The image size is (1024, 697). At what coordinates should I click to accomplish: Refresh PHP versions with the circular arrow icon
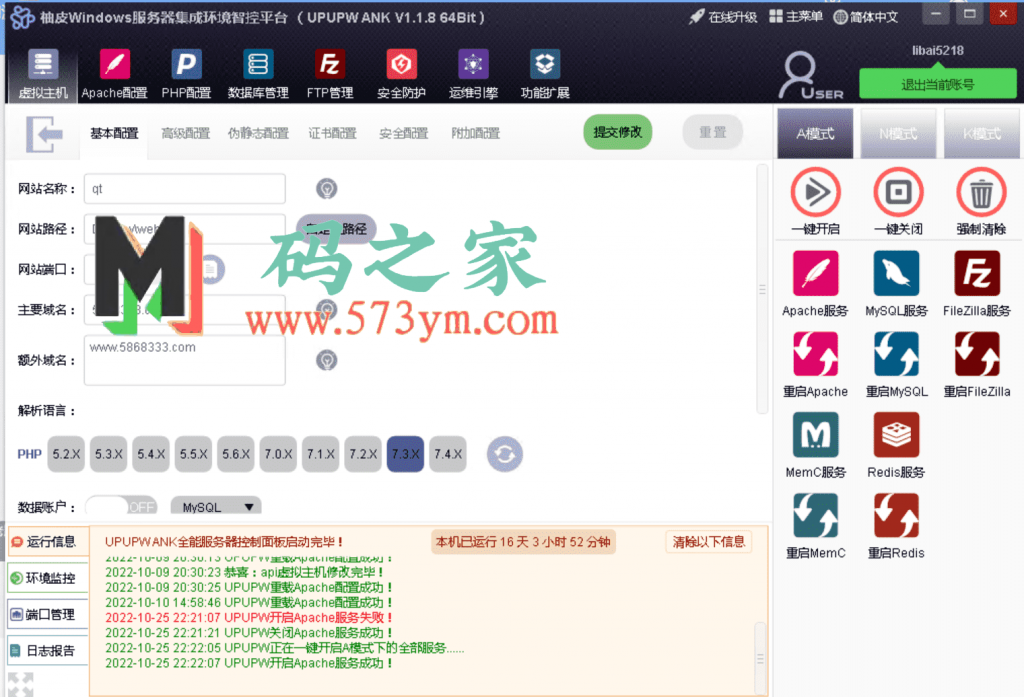click(x=504, y=454)
